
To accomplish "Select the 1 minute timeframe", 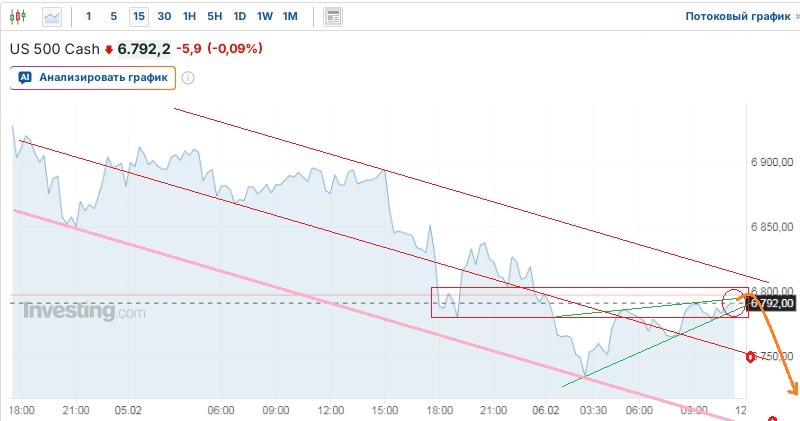I will [89, 17].
